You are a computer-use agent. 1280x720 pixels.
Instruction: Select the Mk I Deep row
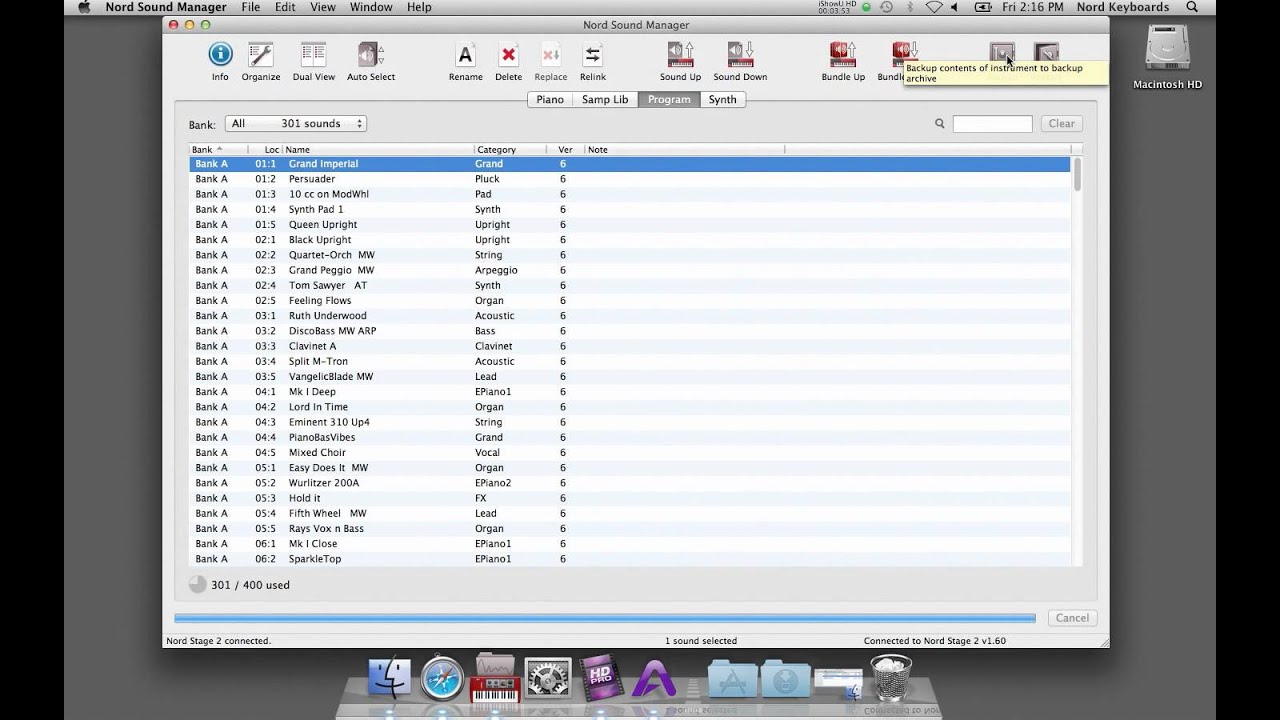tap(630, 392)
